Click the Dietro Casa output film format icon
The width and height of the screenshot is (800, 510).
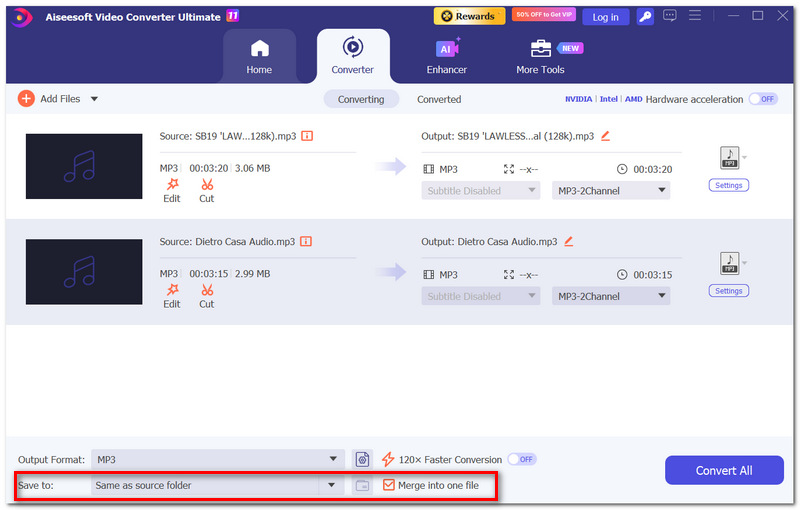429,275
